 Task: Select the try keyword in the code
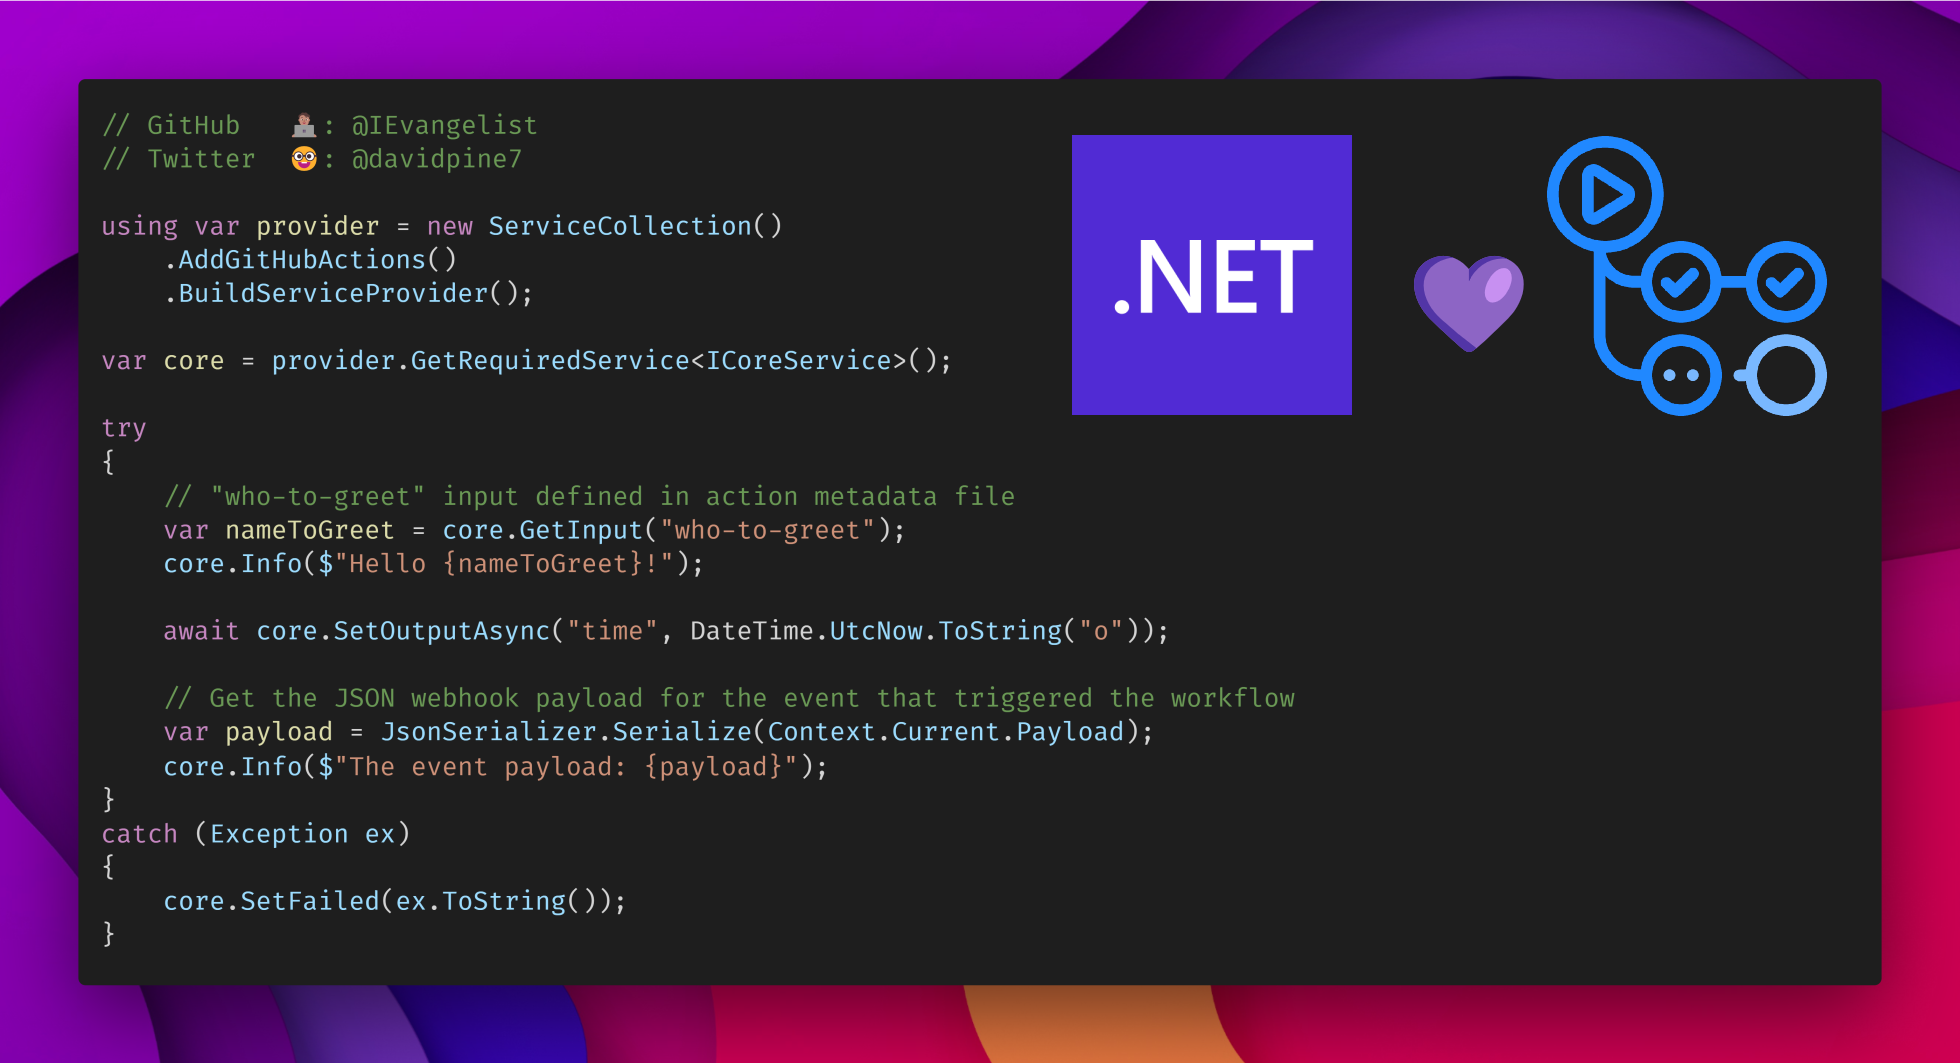click(123, 427)
